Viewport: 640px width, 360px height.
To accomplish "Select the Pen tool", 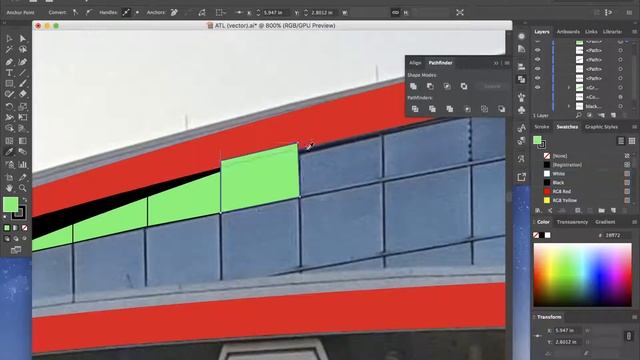I will click(x=9, y=62).
